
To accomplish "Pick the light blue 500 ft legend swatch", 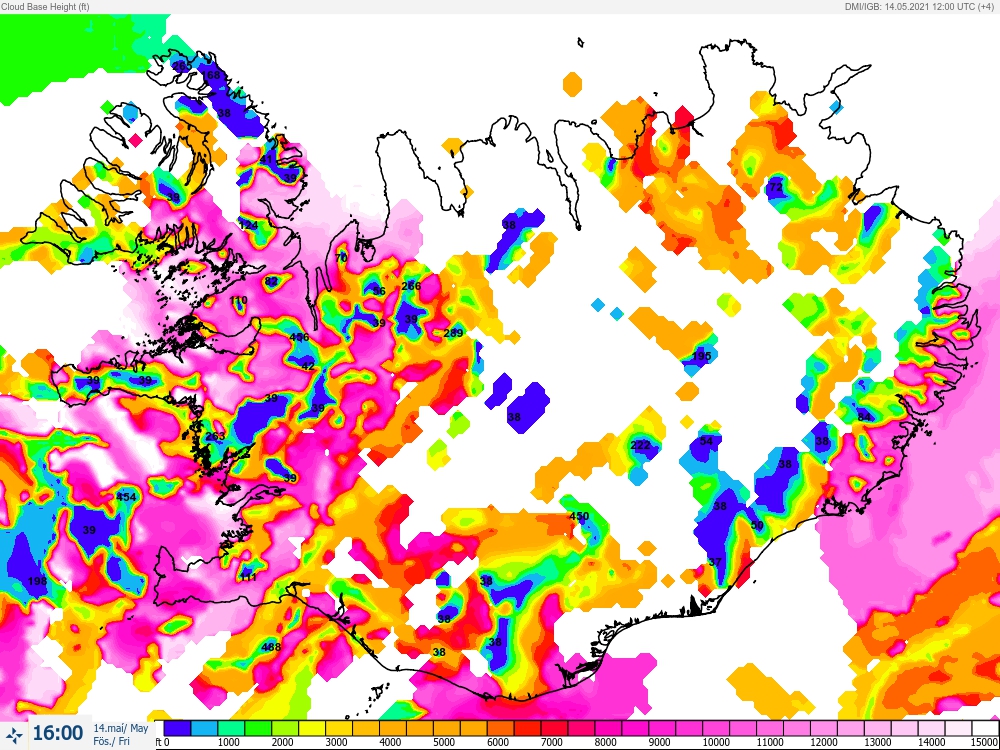I will [x=204, y=728].
